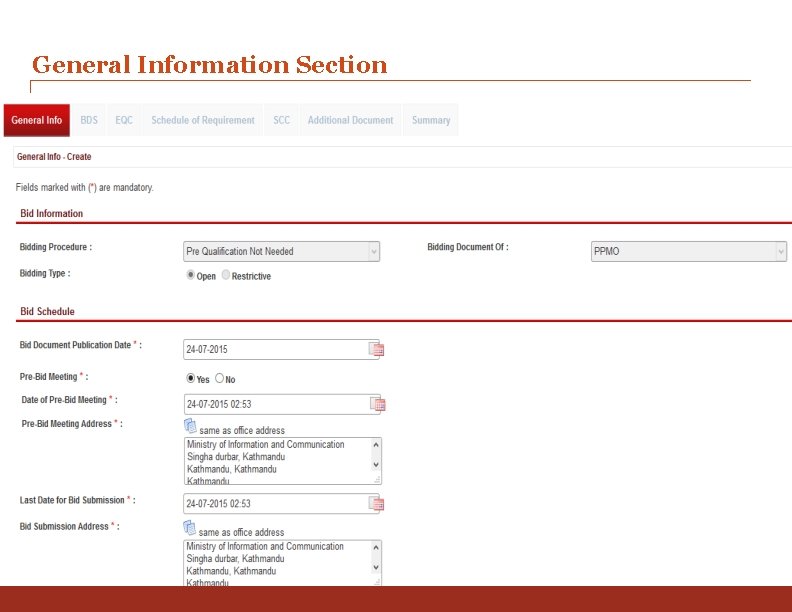Click the 'Bid Information' section title

click(x=52, y=213)
